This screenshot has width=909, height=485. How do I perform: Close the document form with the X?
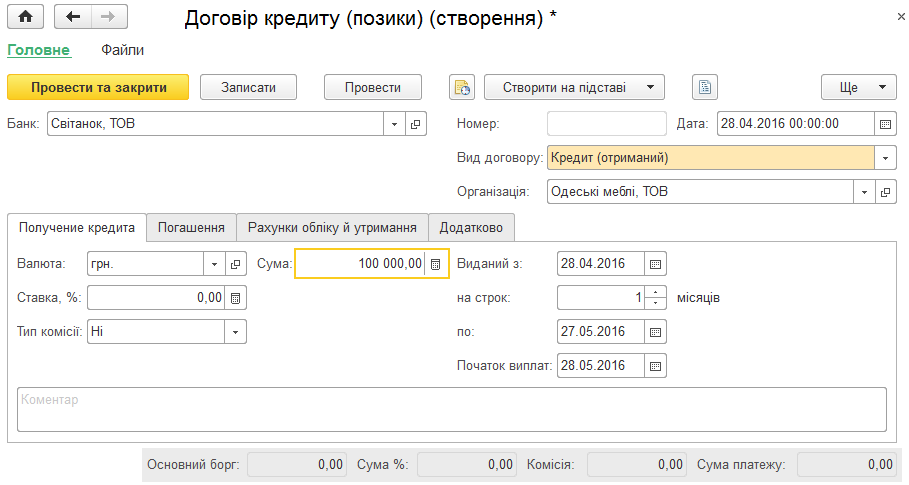tap(901, 17)
